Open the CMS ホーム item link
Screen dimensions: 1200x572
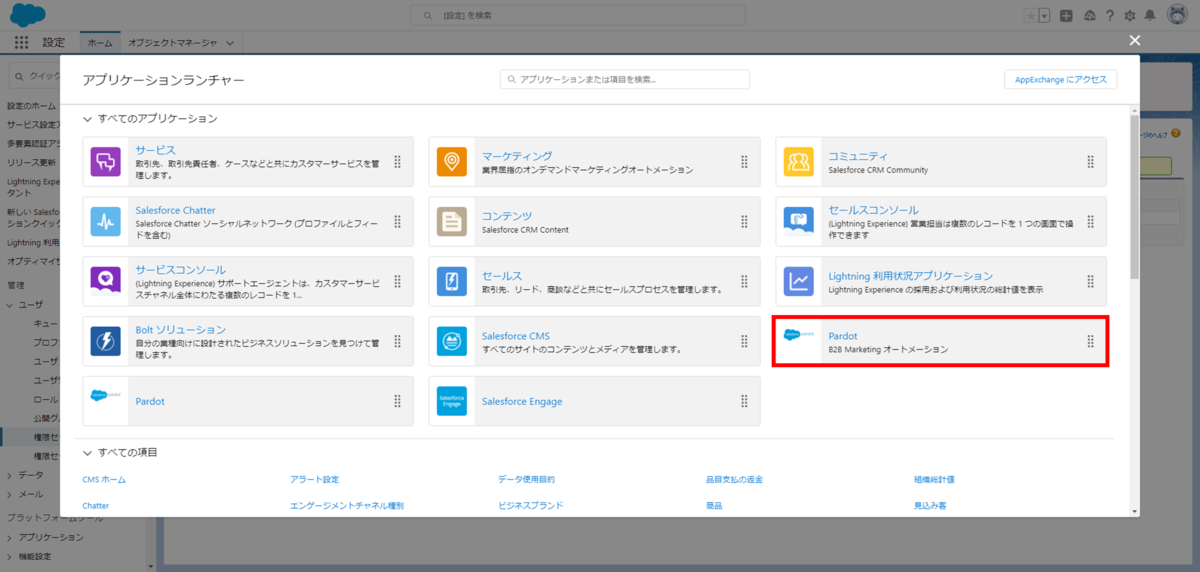tap(104, 480)
